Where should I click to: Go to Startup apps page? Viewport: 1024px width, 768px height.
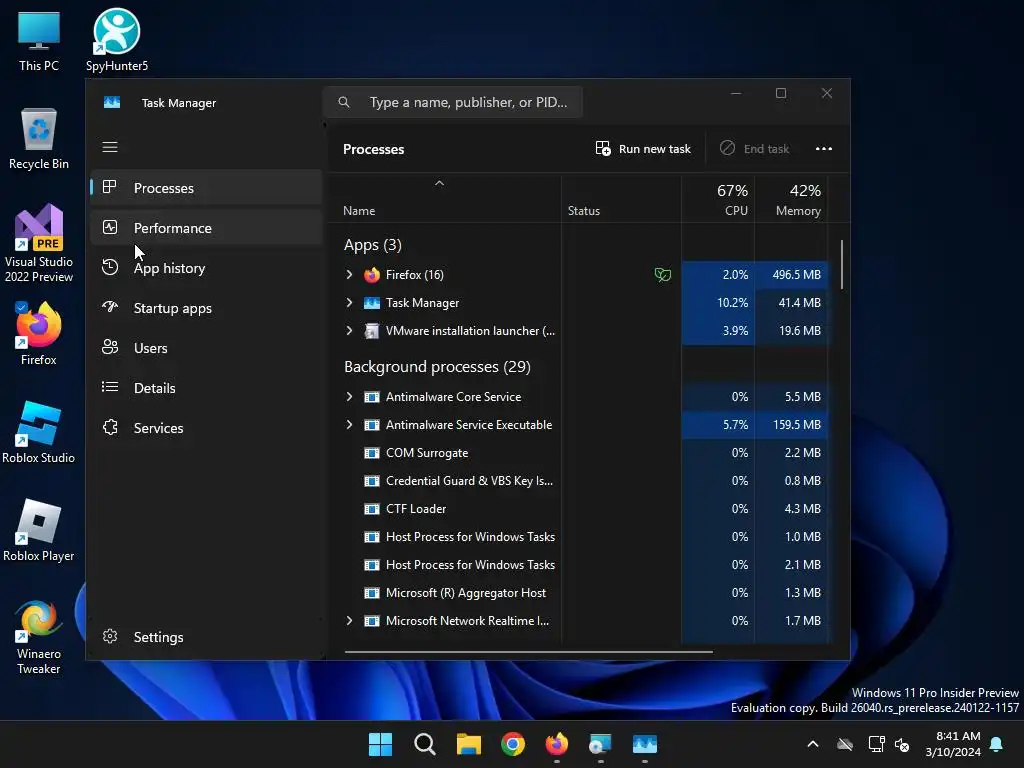click(206, 308)
